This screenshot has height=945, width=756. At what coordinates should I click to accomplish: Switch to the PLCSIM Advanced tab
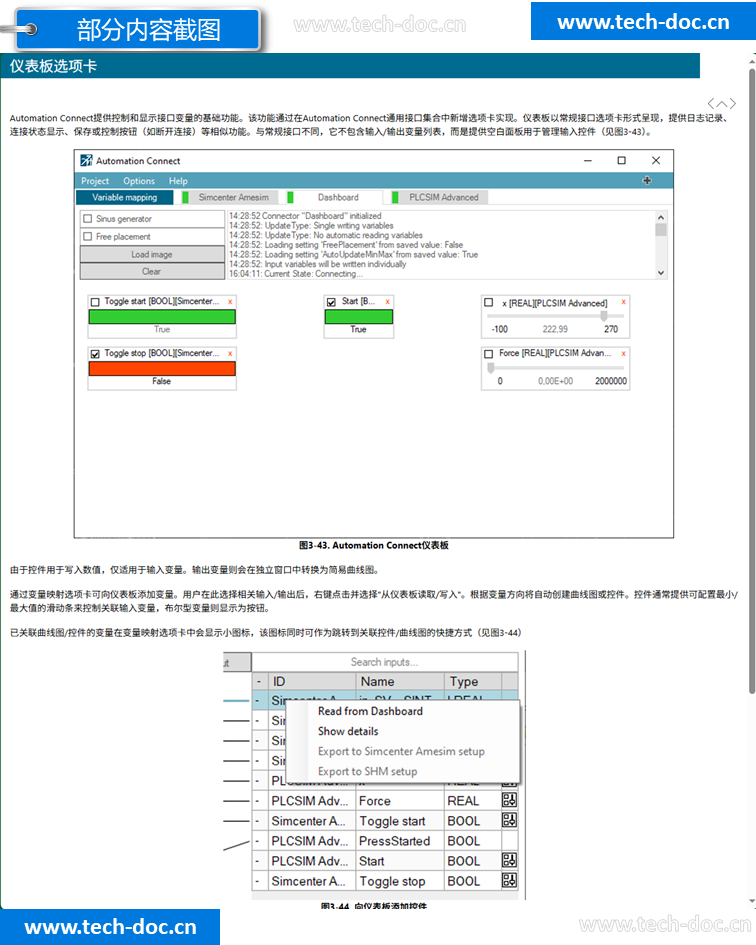(439, 197)
